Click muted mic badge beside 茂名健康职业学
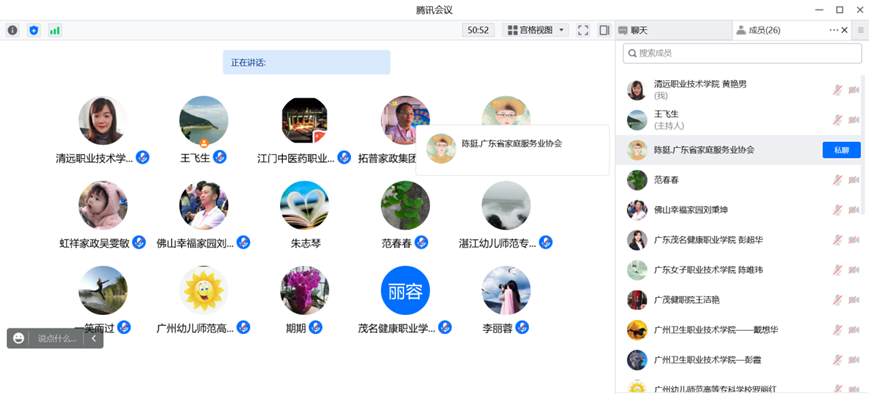 445,328
